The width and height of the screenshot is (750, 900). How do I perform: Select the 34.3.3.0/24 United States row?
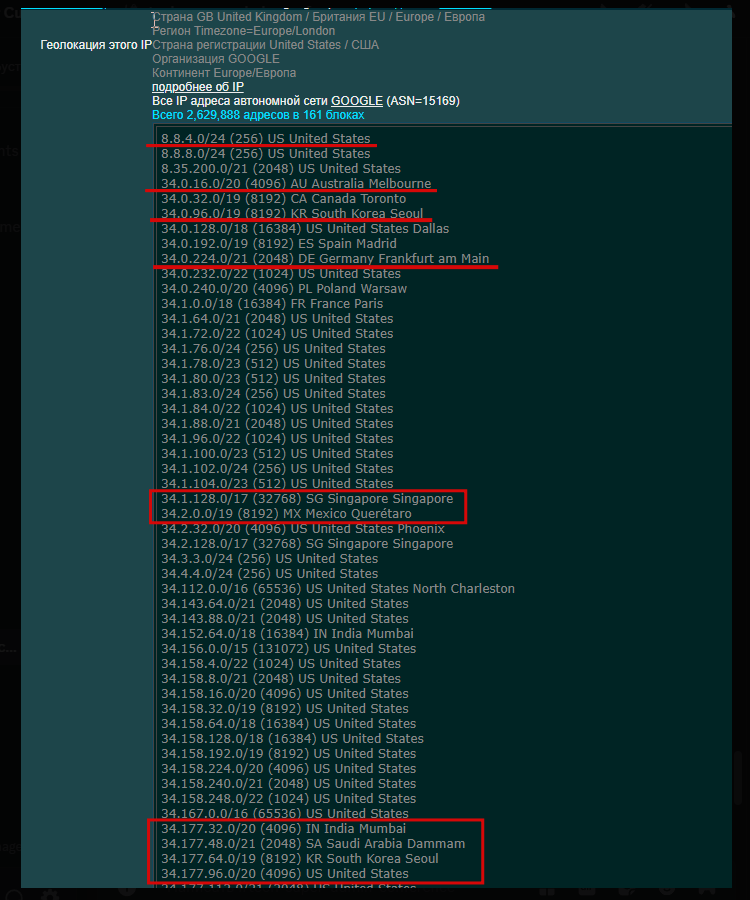point(270,558)
